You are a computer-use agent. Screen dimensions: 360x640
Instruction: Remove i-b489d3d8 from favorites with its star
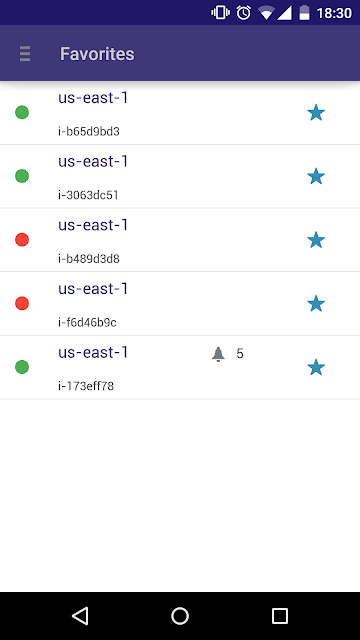pos(316,240)
